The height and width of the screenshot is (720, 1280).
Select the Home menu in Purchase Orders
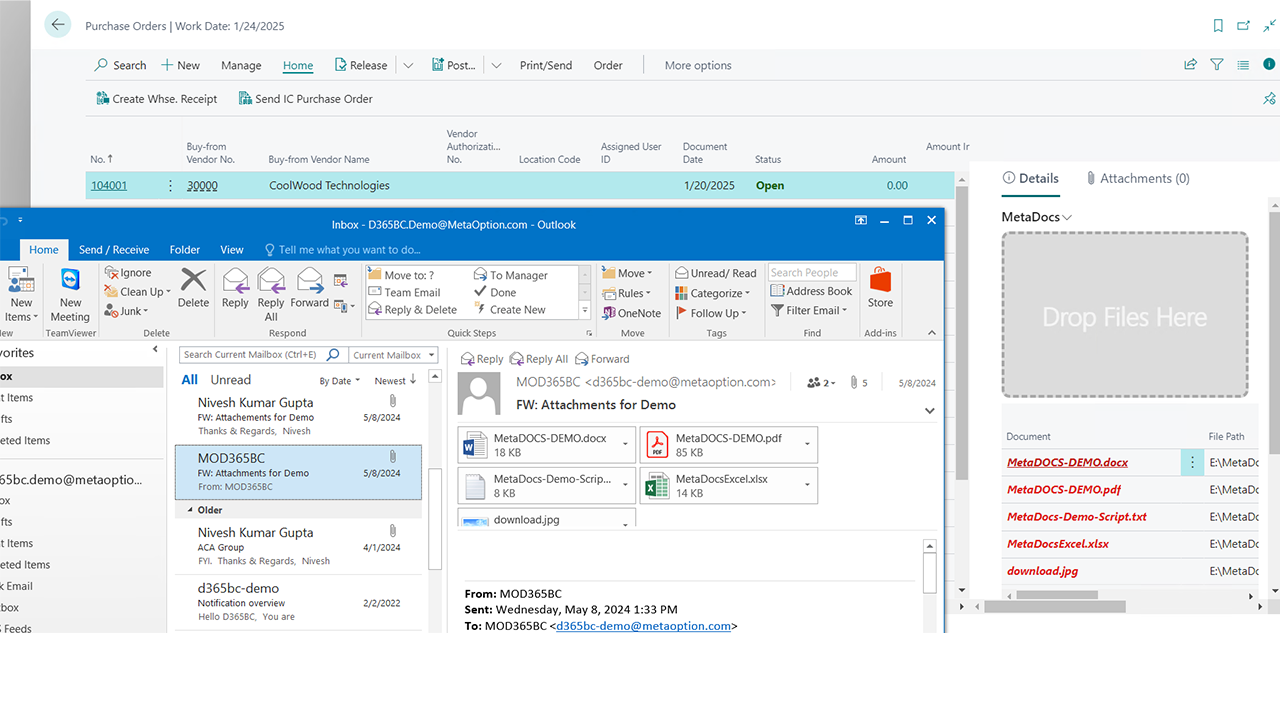click(298, 66)
